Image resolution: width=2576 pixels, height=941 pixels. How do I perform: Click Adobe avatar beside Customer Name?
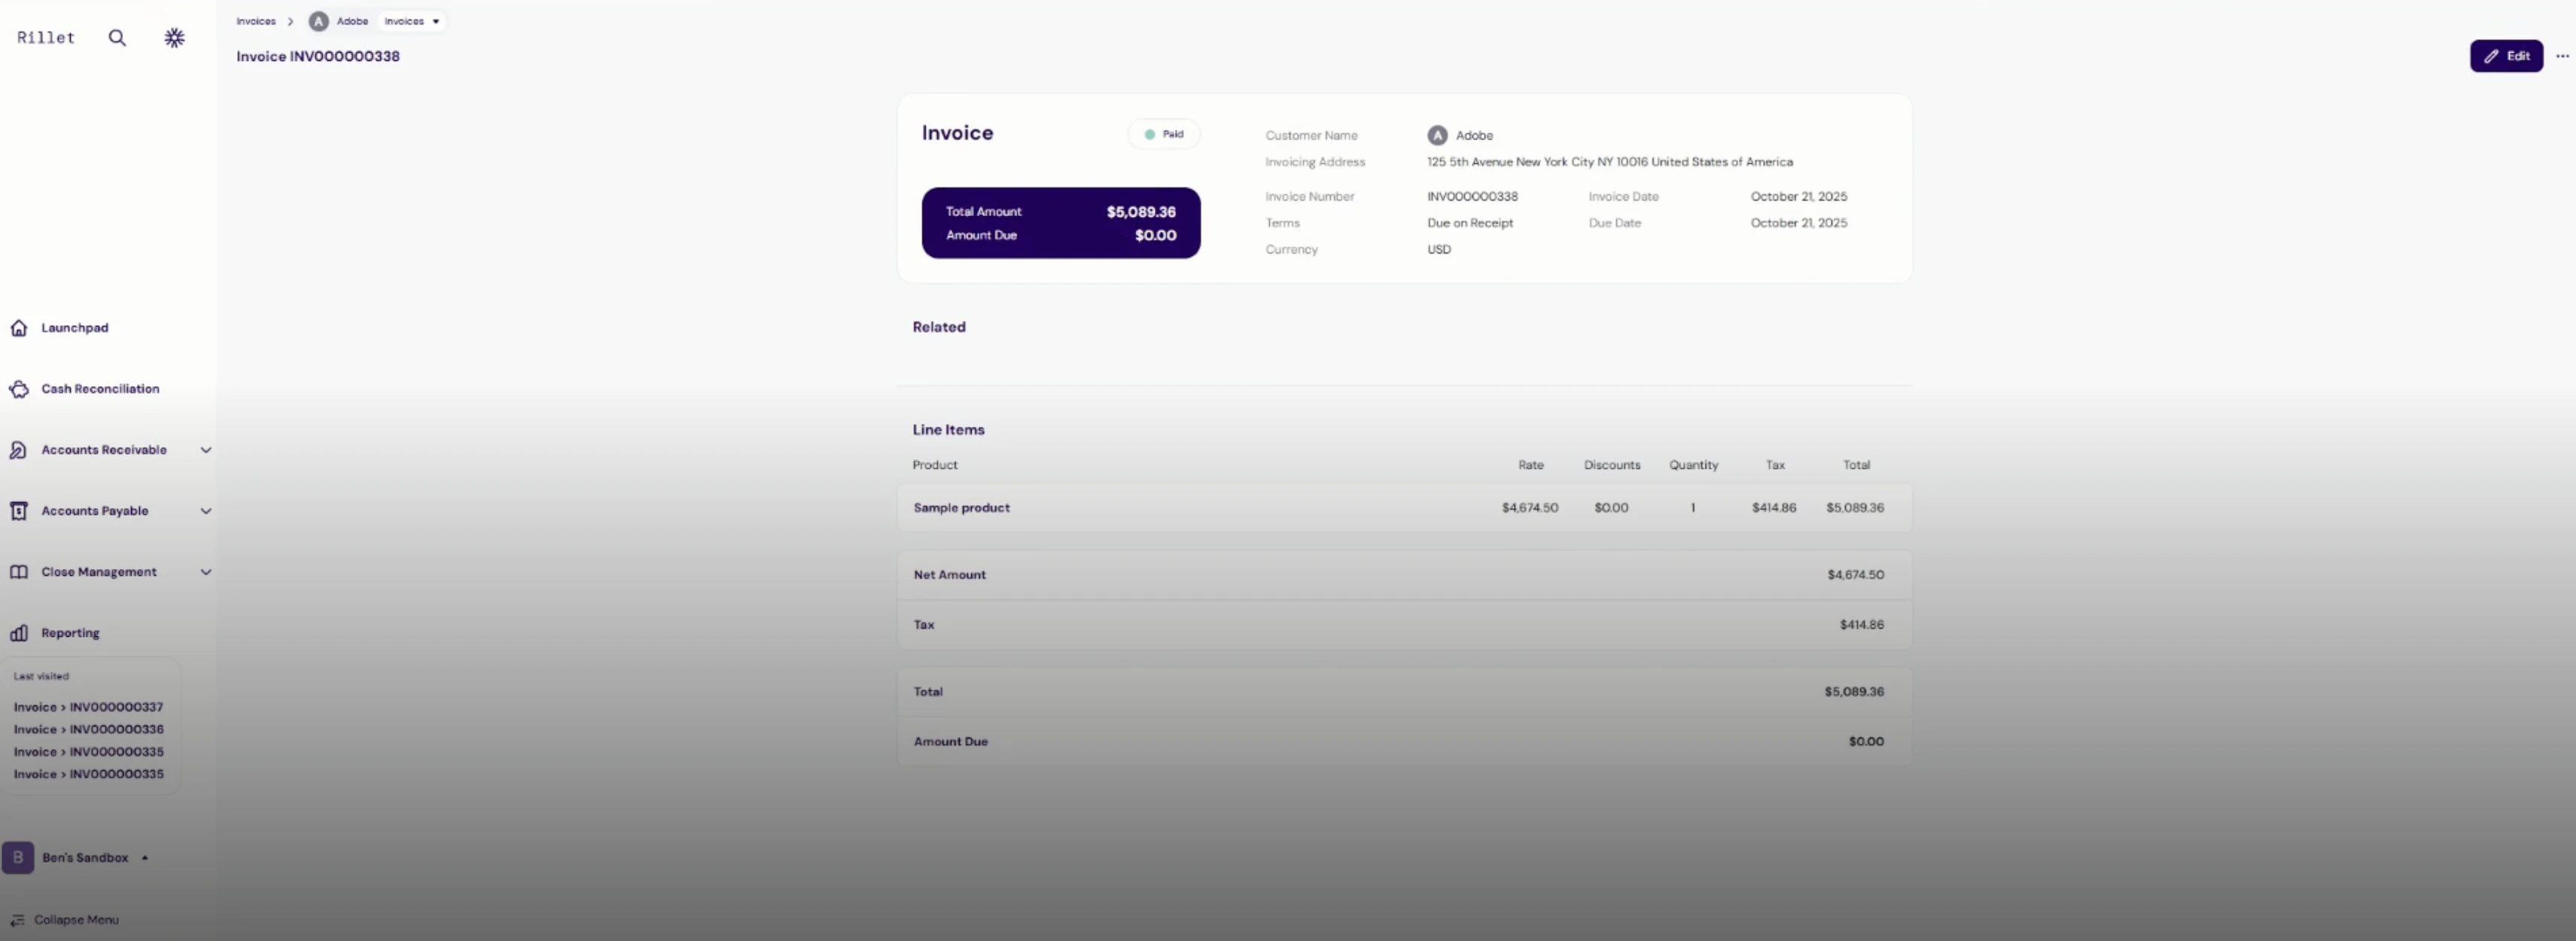point(1437,135)
